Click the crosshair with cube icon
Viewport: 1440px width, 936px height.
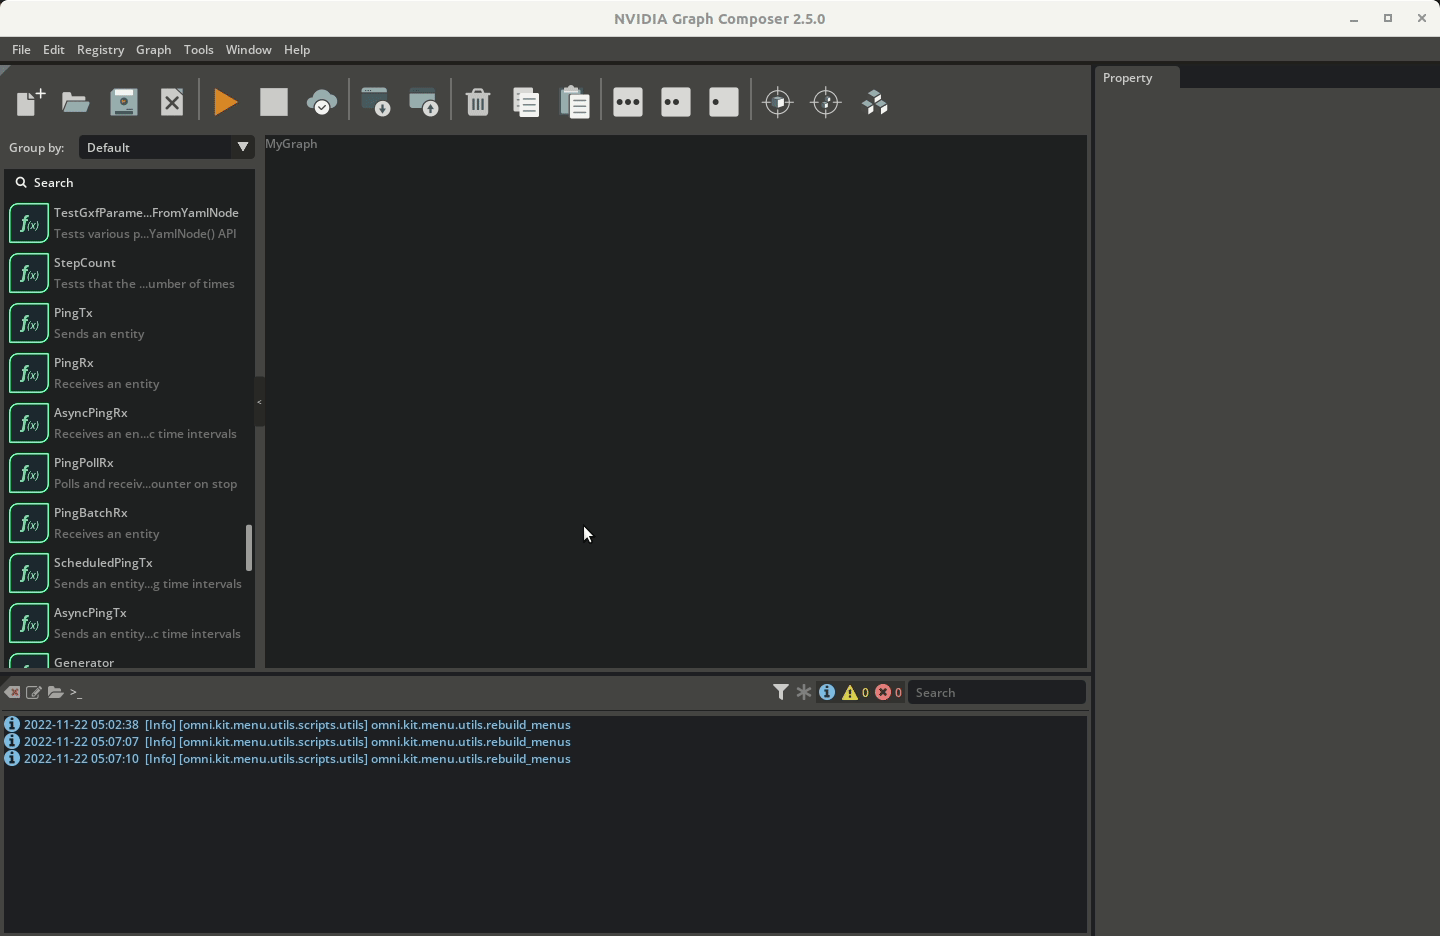coord(778,102)
